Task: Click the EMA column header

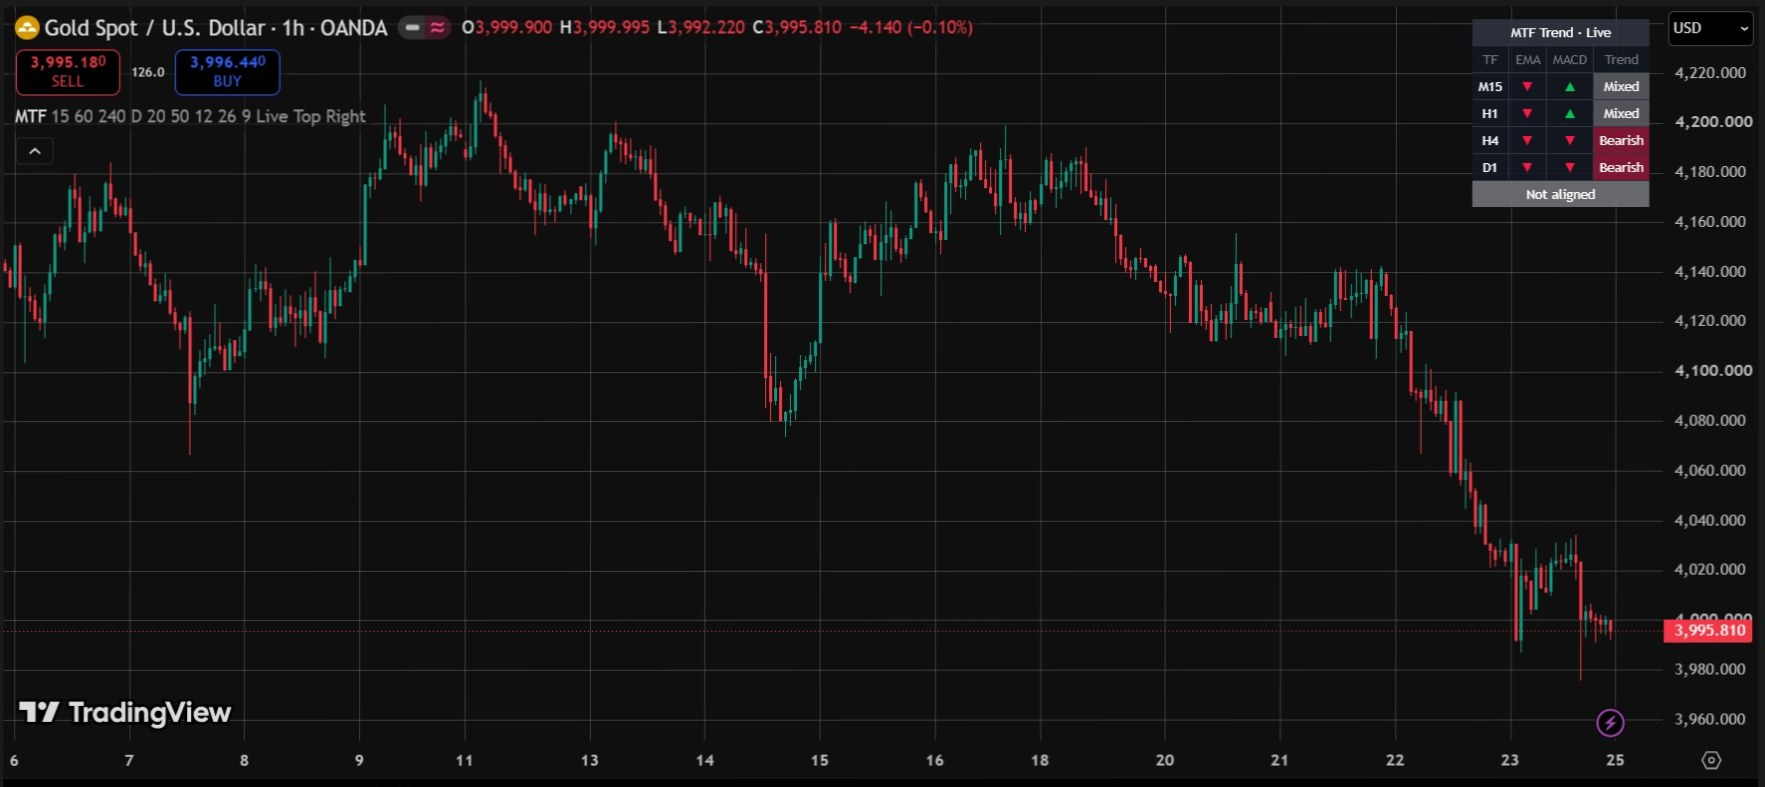Action: (x=1528, y=60)
